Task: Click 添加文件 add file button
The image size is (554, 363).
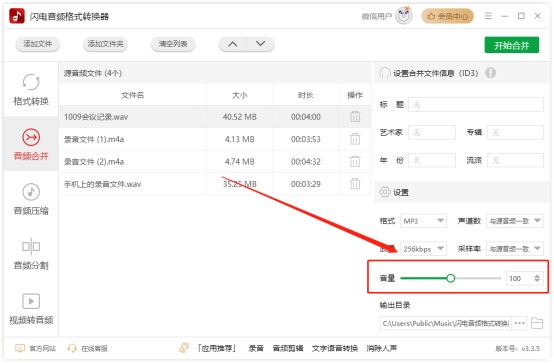Action: pyautogui.click(x=37, y=44)
